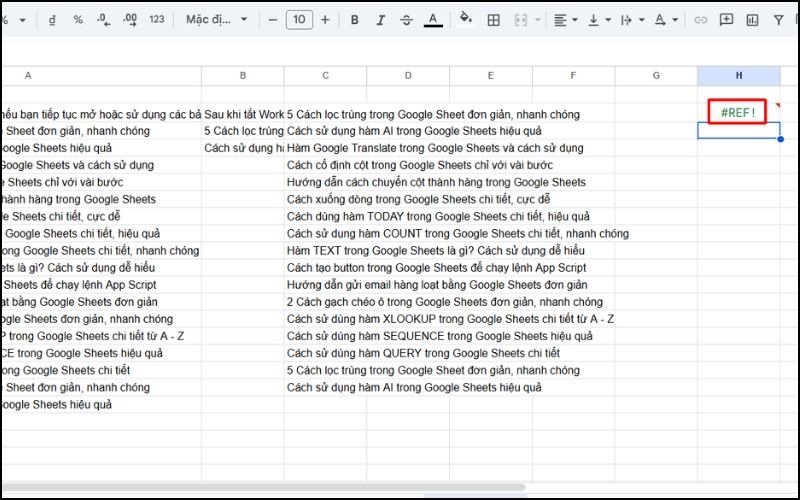Click the increase decimal places icon

coord(129,19)
